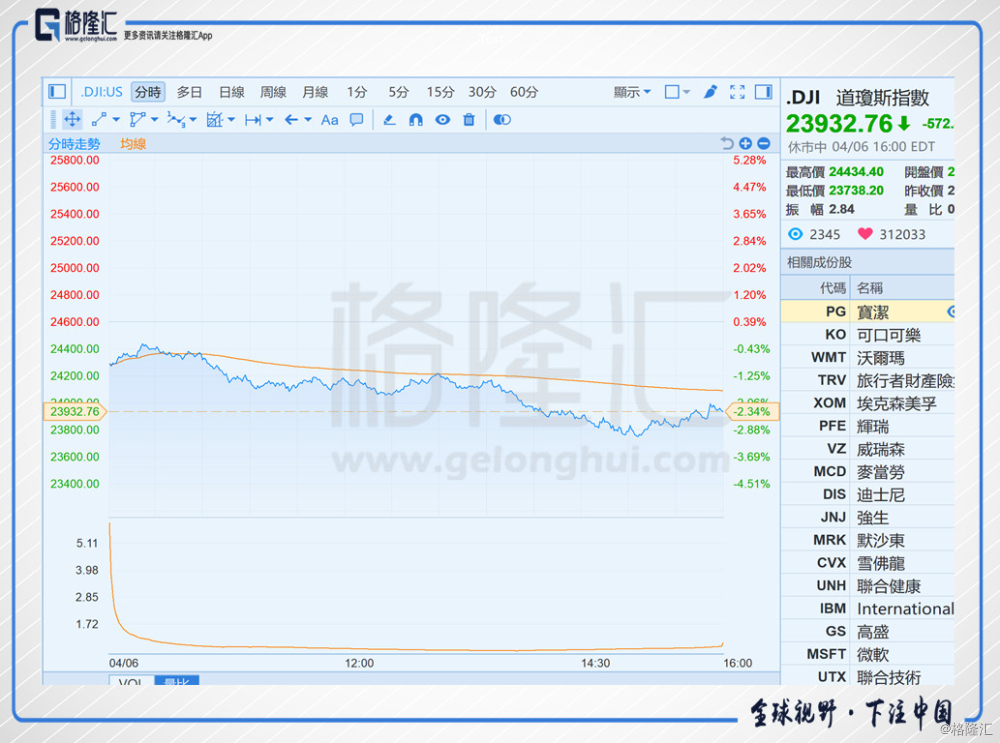The image size is (1000, 743).
Task: Select the 60分 interval
Action: [524, 92]
